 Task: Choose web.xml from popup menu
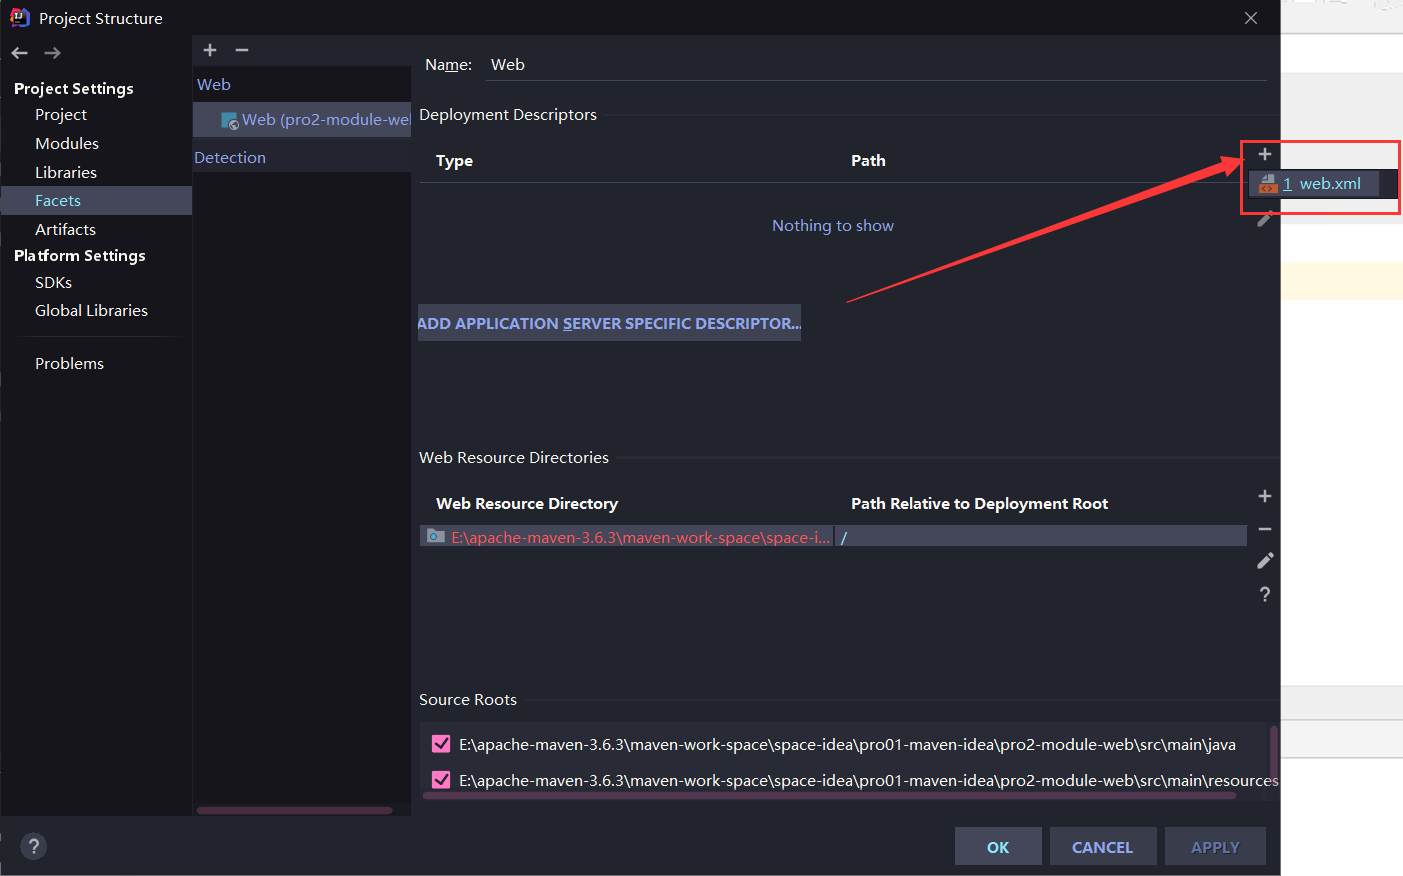click(1315, 184)
